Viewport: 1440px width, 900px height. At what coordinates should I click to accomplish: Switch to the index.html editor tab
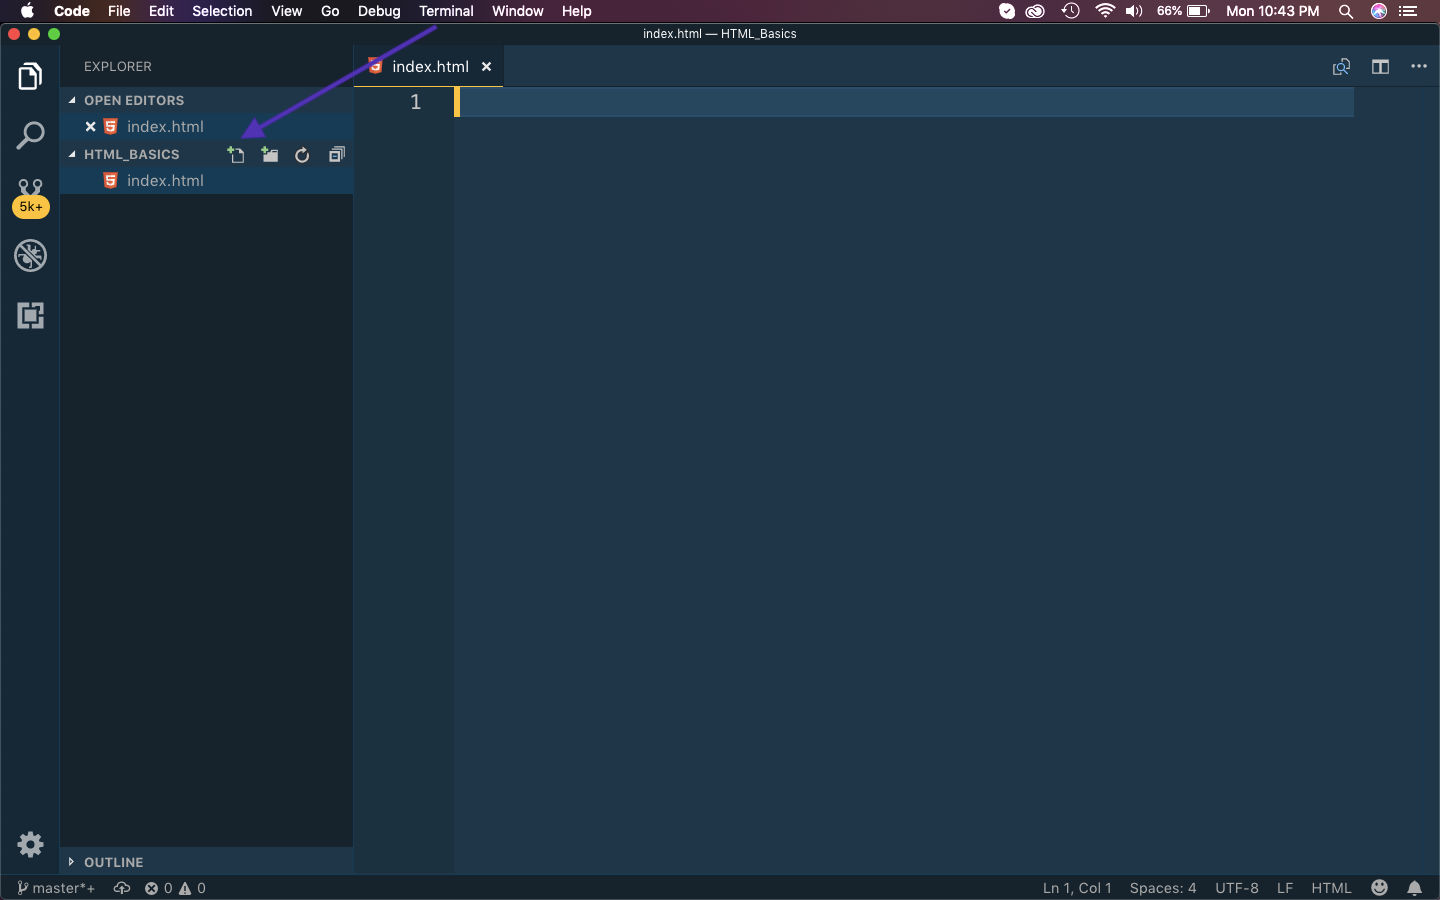tap(430, 67)
